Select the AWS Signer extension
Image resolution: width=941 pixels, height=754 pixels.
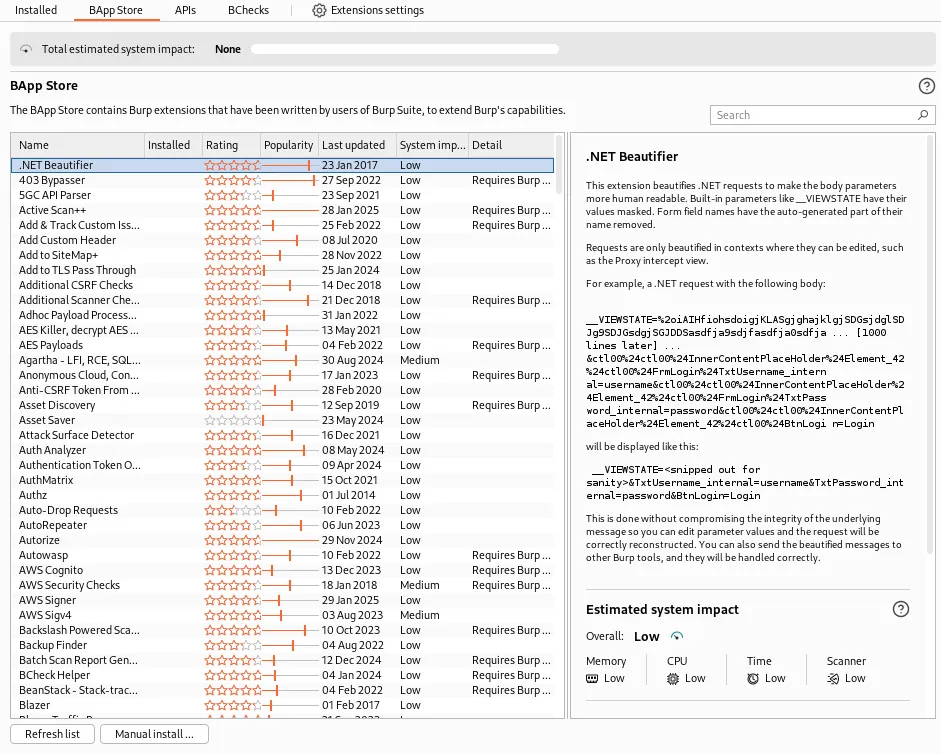(282, 600)
